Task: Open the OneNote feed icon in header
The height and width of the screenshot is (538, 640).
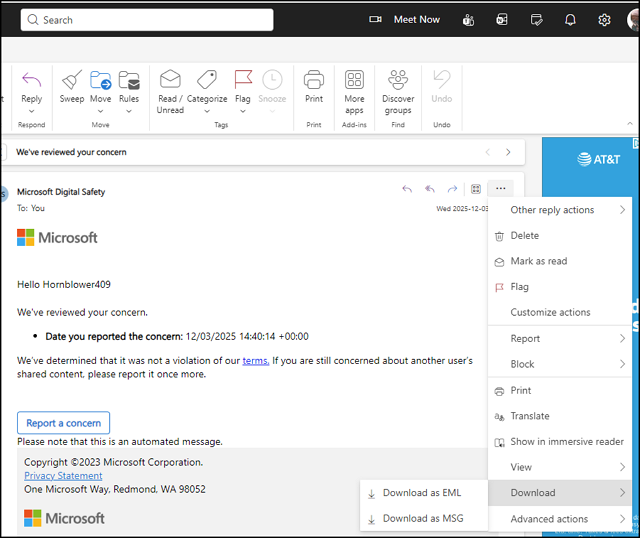Action: point(502,20)
